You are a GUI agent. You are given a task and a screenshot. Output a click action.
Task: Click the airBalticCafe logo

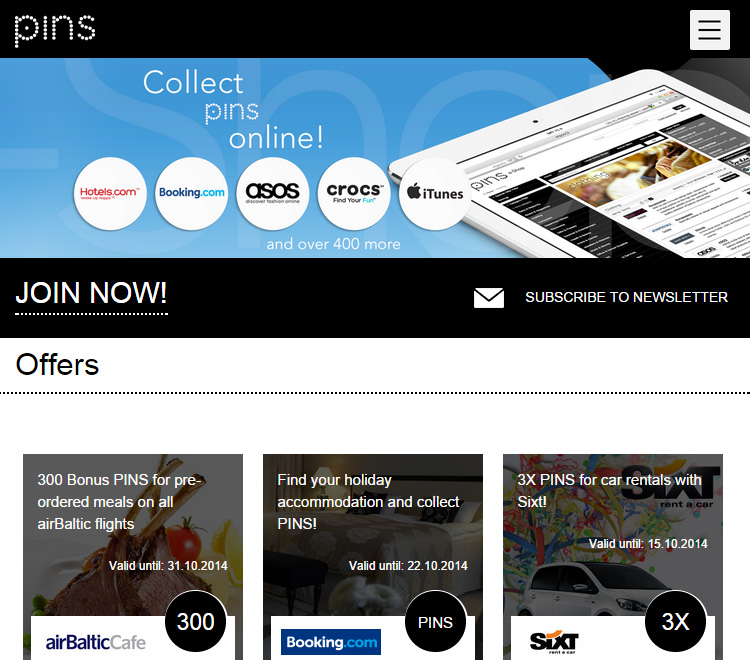coord(96,642)
